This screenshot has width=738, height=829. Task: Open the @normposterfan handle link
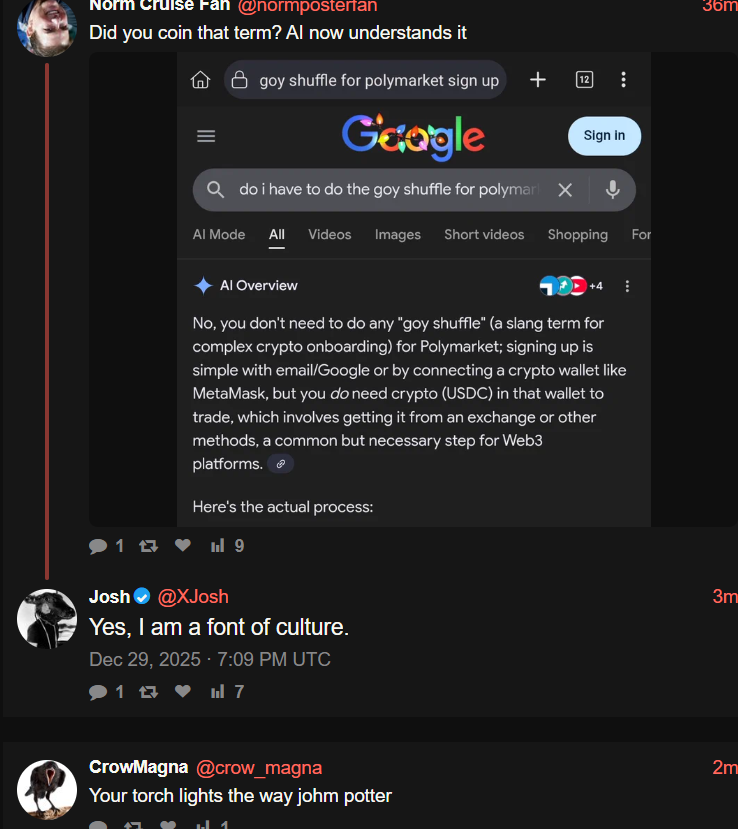tap(308, 6)
